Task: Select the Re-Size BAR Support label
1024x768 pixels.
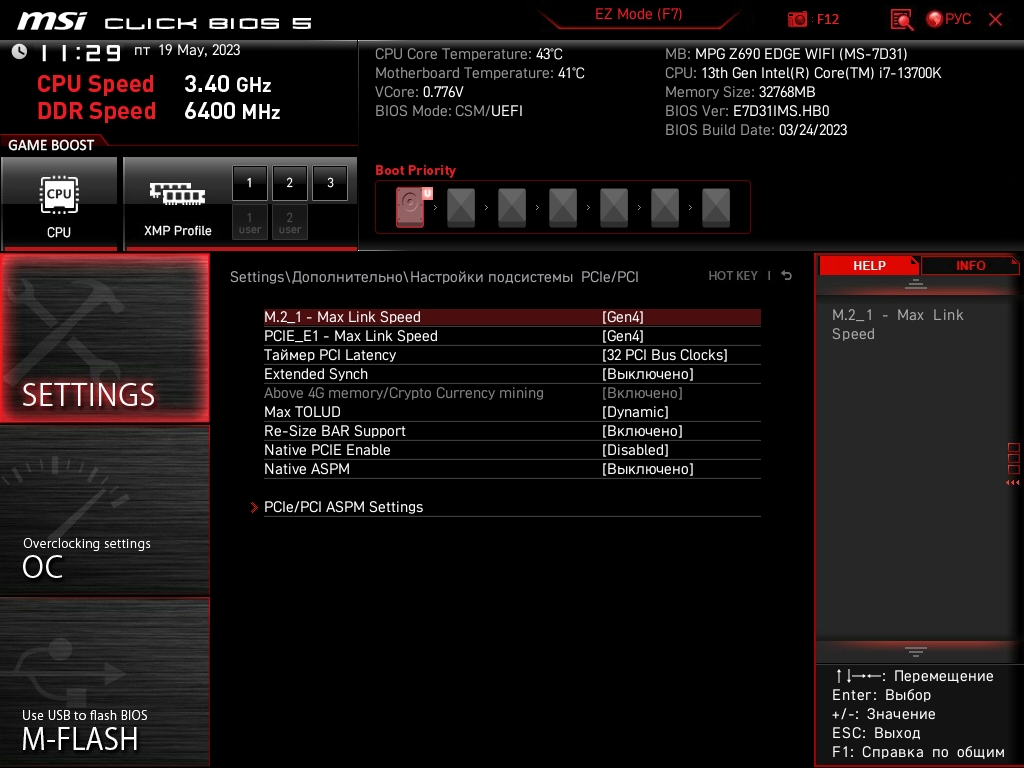Action: tap(334, 431)
